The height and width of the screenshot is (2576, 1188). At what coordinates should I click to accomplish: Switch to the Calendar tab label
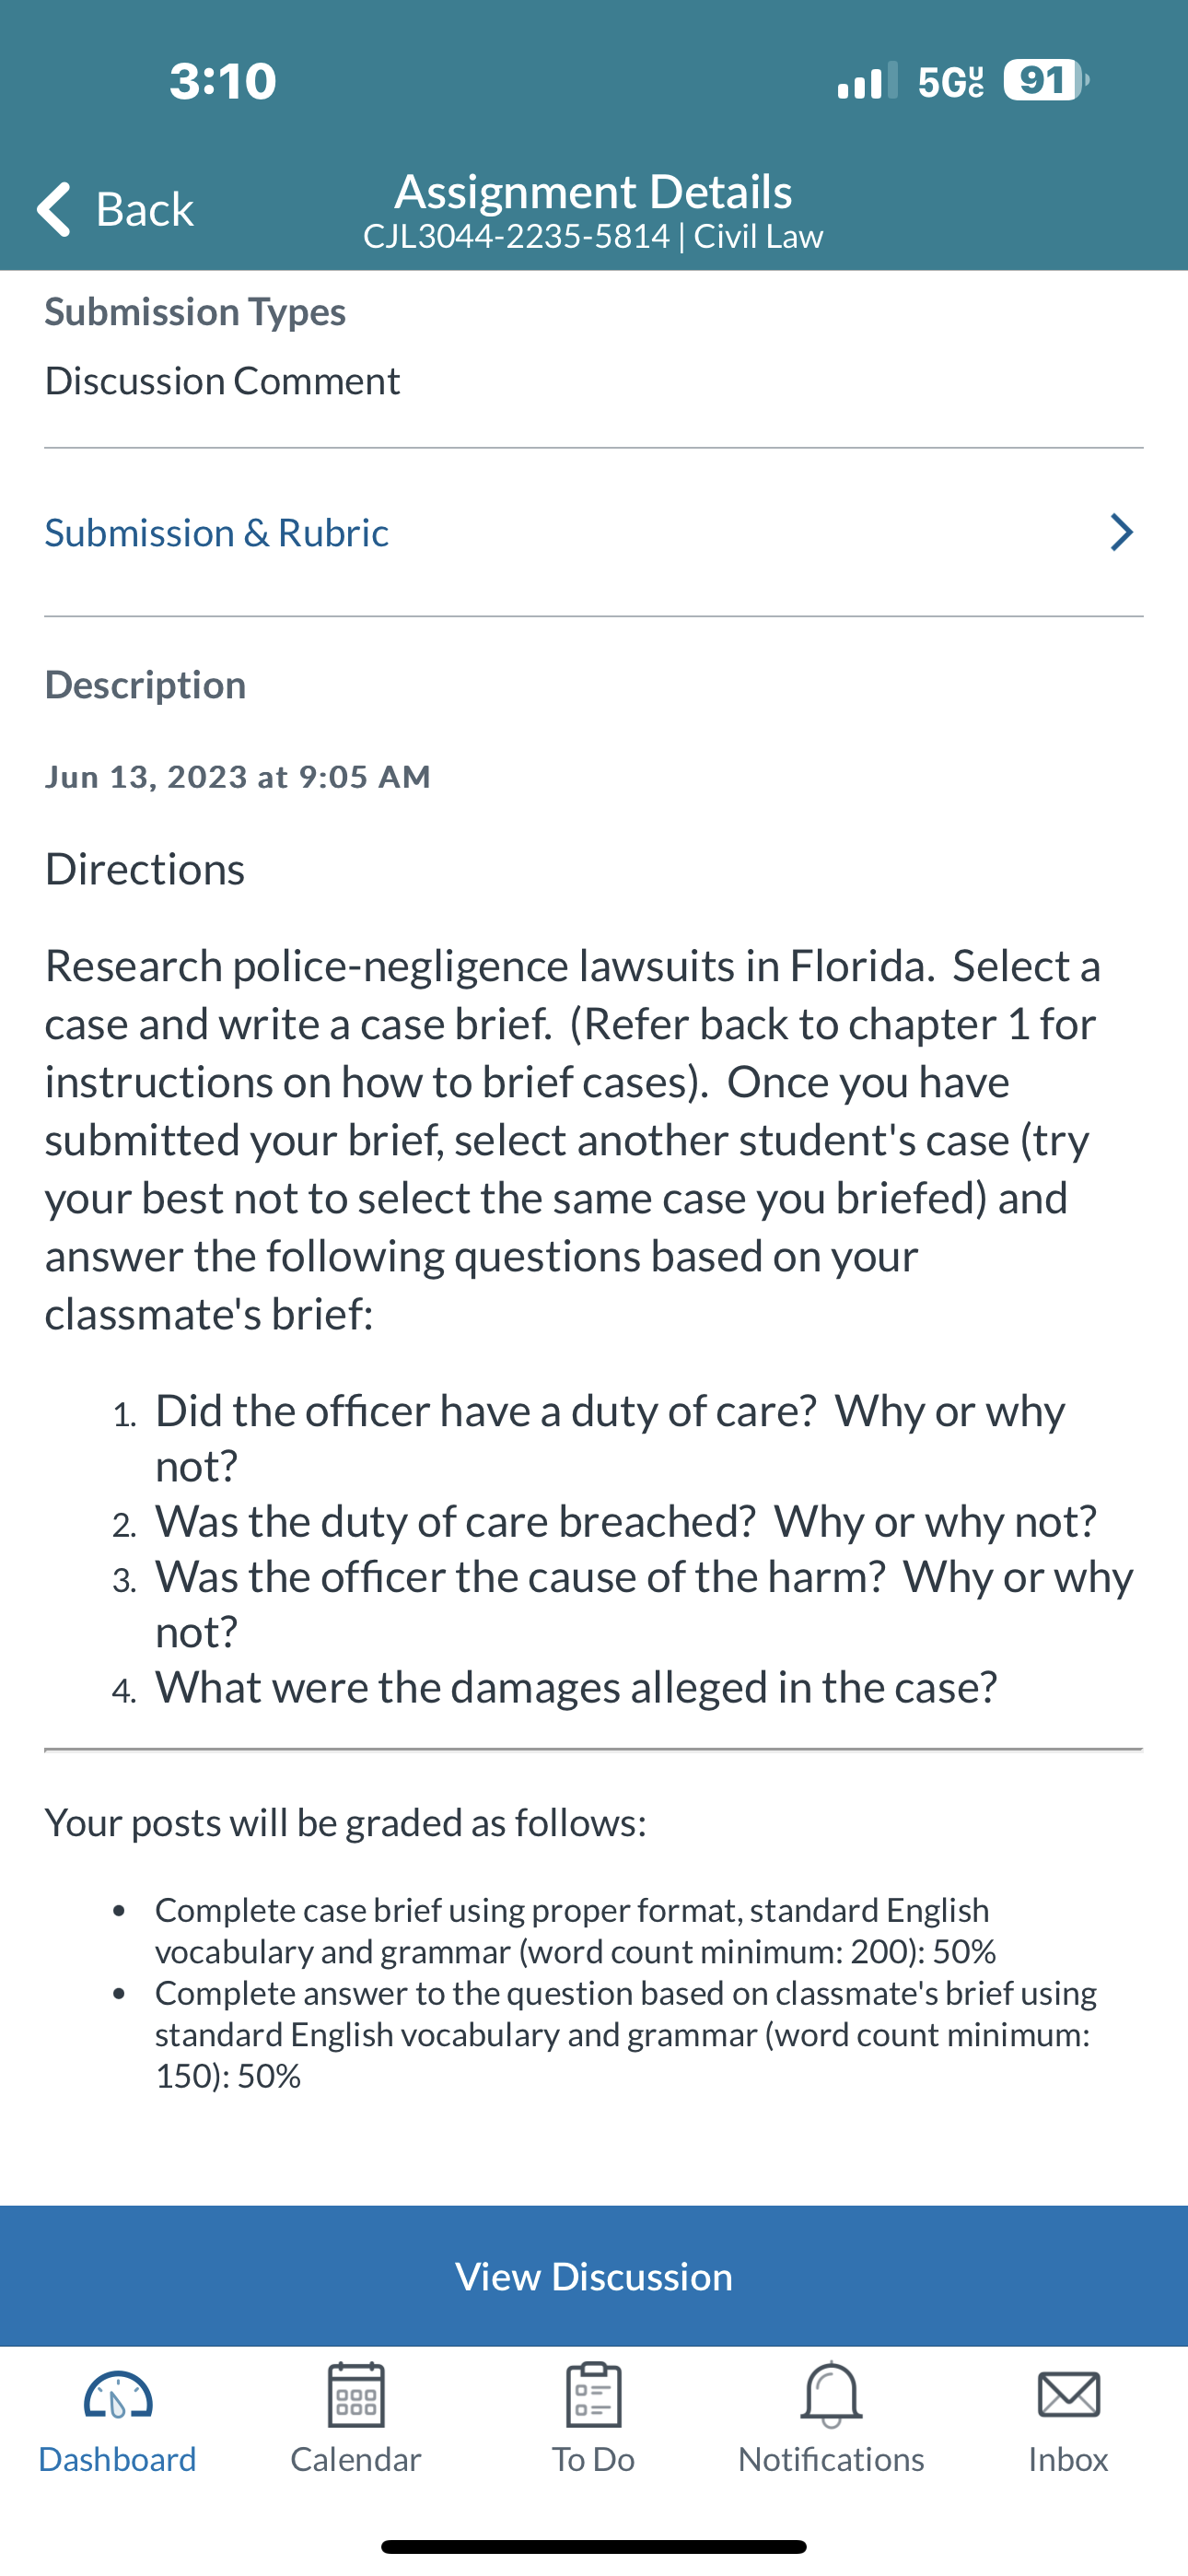click(x=356, y=2459)
